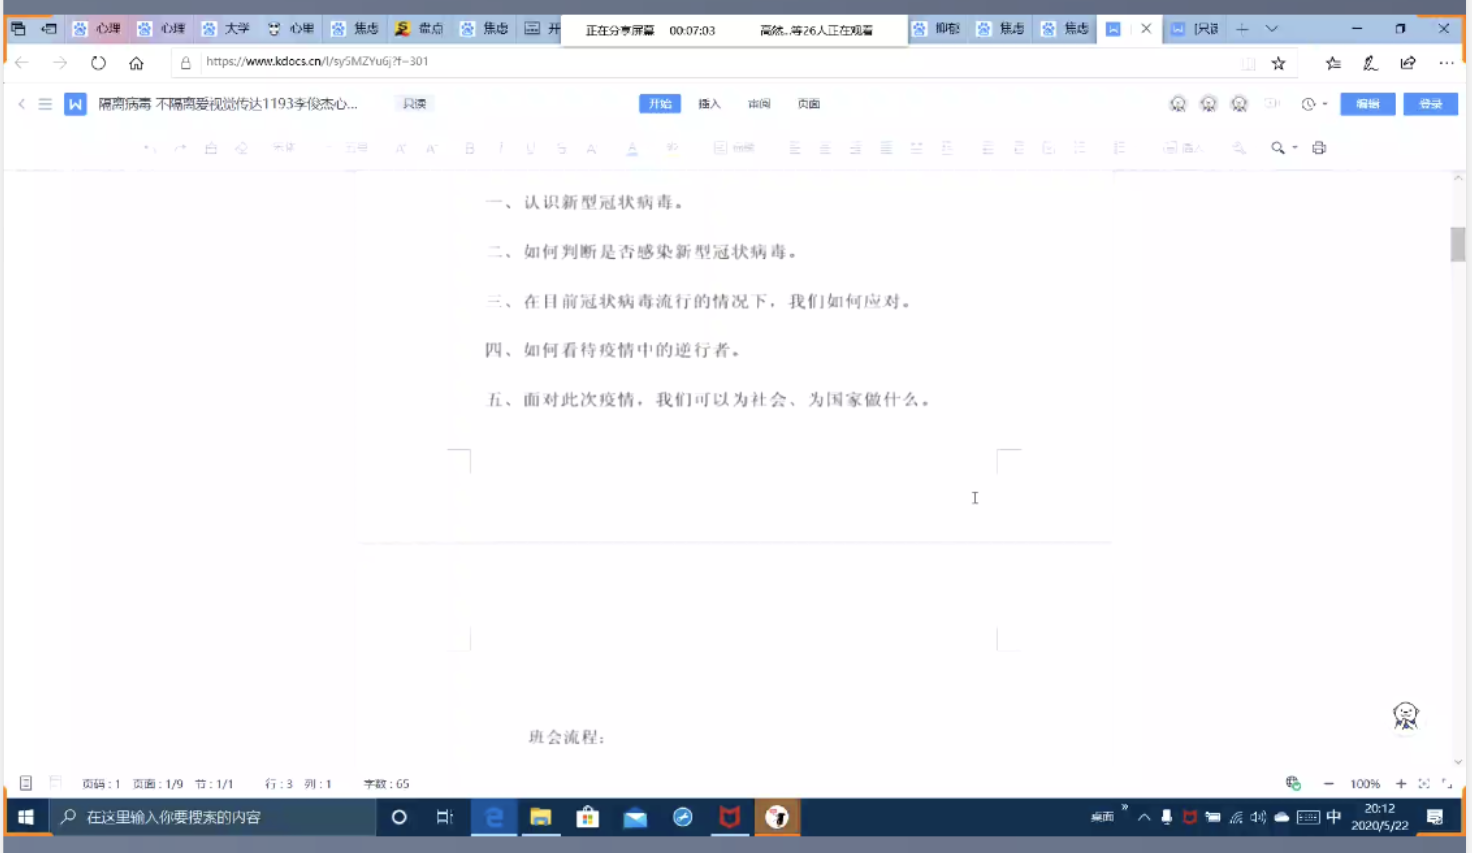This screenshot has height=853, width=1472.
Task: Toggle center text alignment
Action: [x=825, y=148]
